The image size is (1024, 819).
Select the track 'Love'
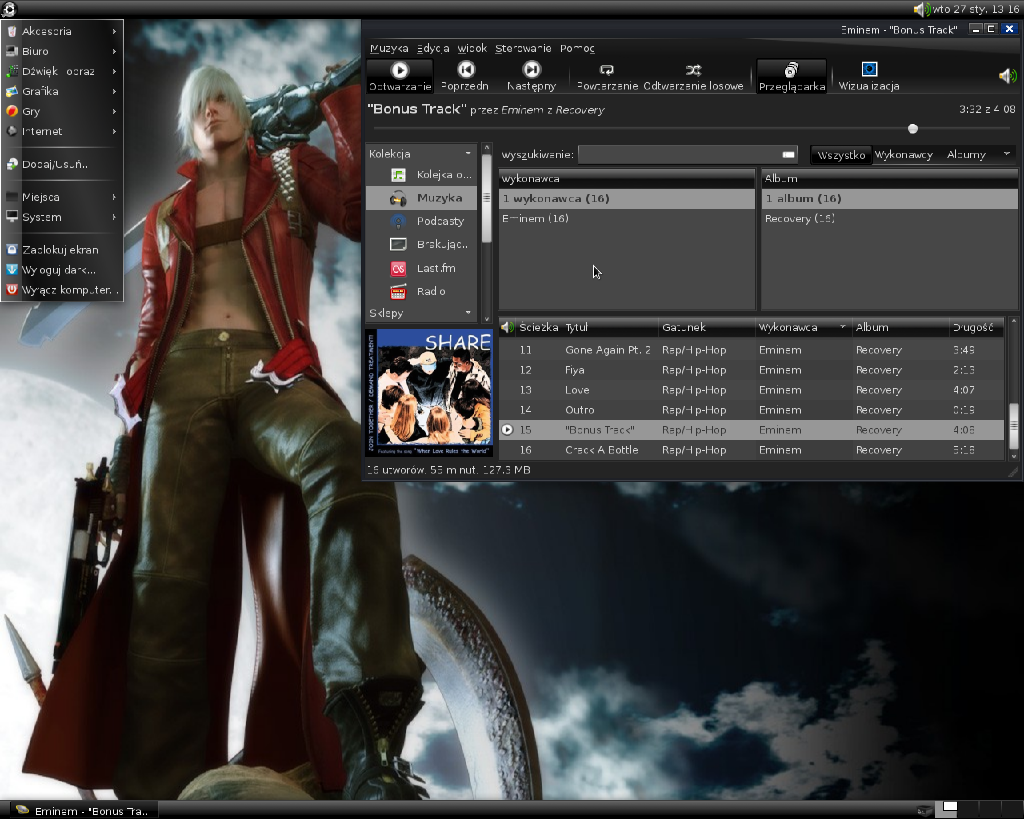pyautogui.click(x=752, y=390)
